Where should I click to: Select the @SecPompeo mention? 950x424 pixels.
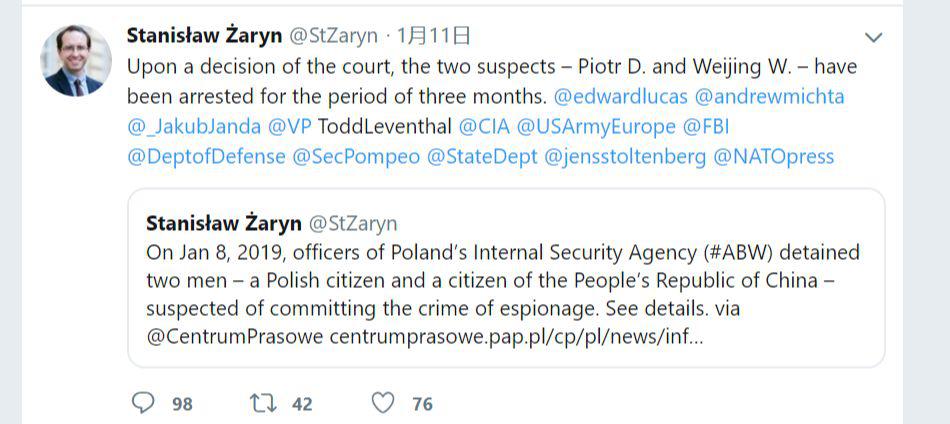pyautogui.click(x=354, y=157)
